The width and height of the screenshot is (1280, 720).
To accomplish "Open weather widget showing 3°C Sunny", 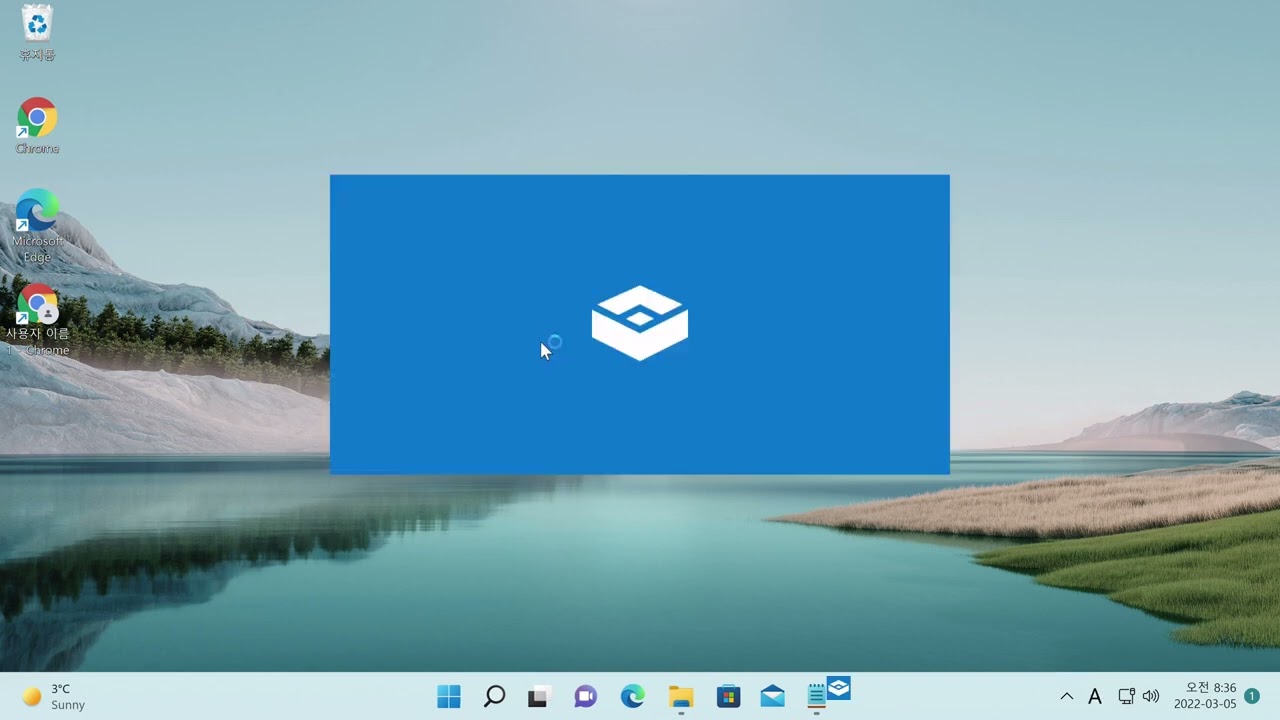I will coord(56,697).
